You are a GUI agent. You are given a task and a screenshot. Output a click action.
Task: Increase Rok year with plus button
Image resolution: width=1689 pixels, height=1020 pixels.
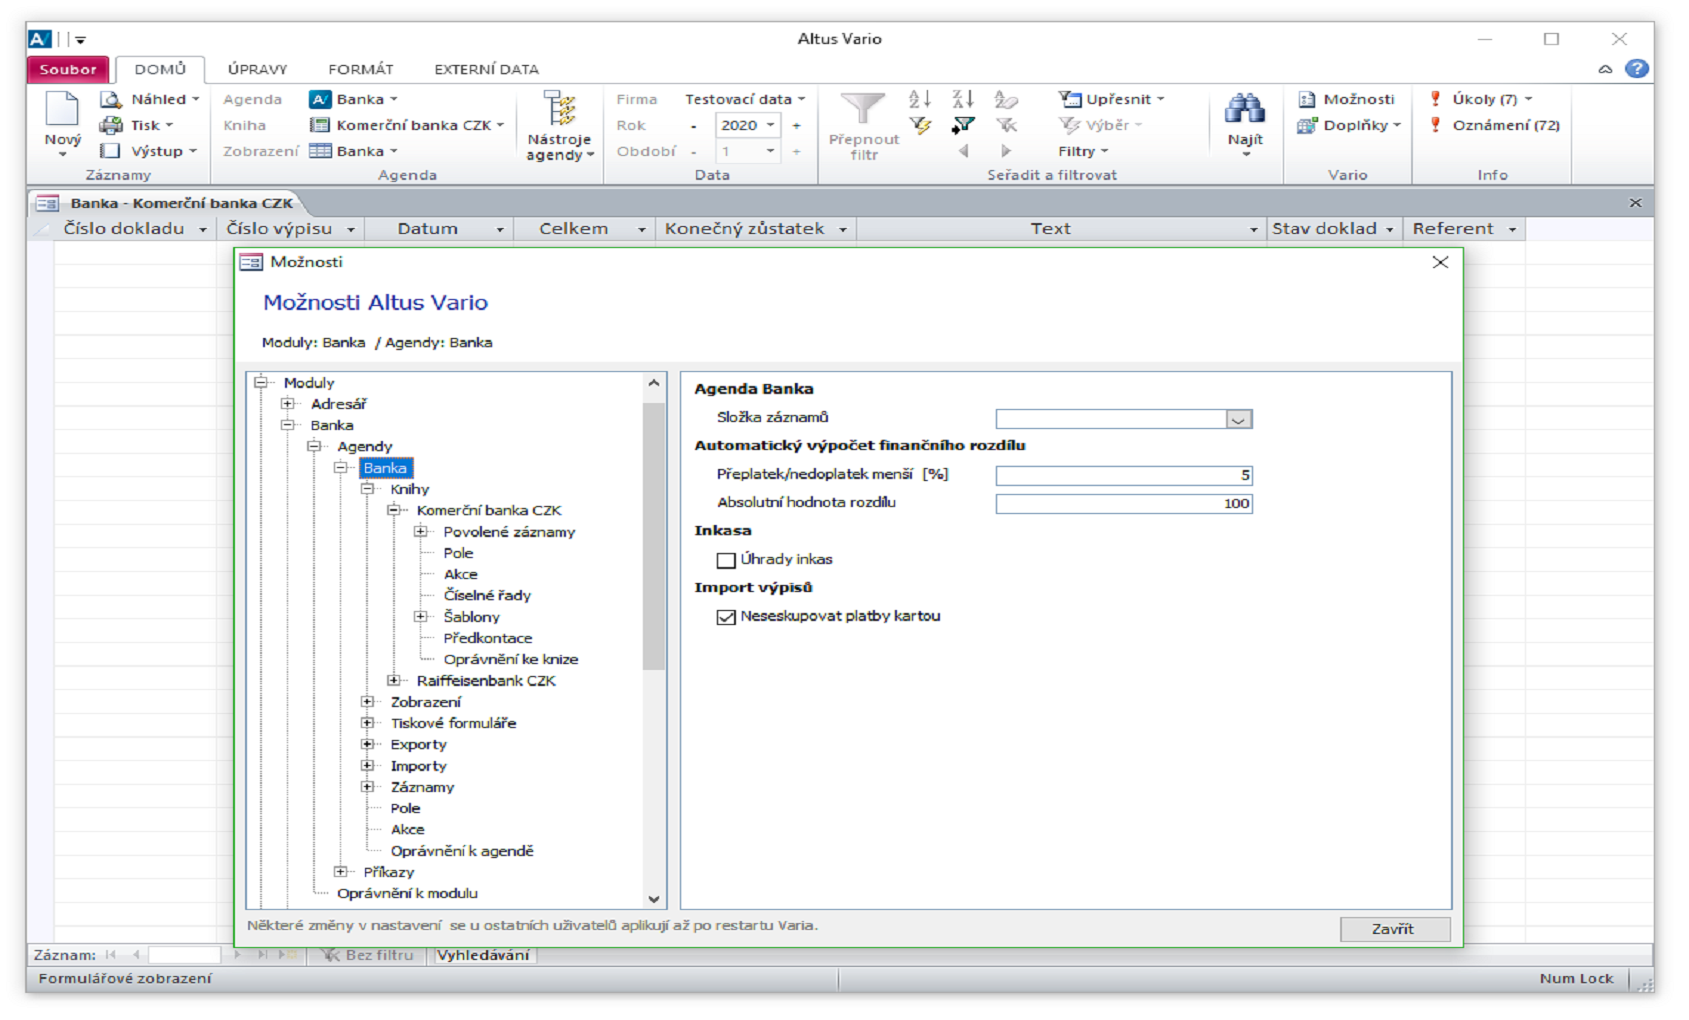(797, 125)
